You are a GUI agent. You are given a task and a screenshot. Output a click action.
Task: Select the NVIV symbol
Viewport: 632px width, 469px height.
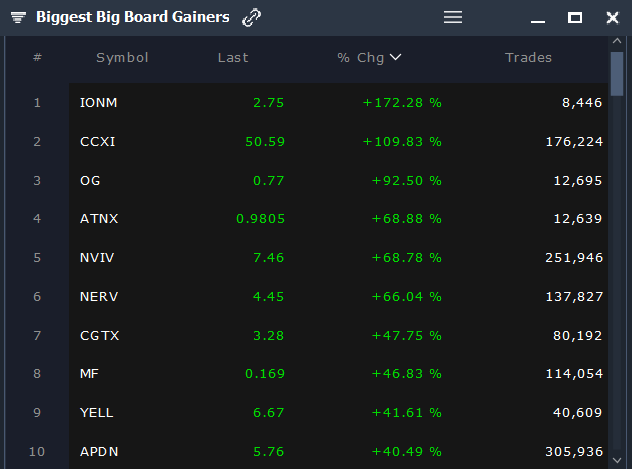pyautogui.click(x=97, y=258)
